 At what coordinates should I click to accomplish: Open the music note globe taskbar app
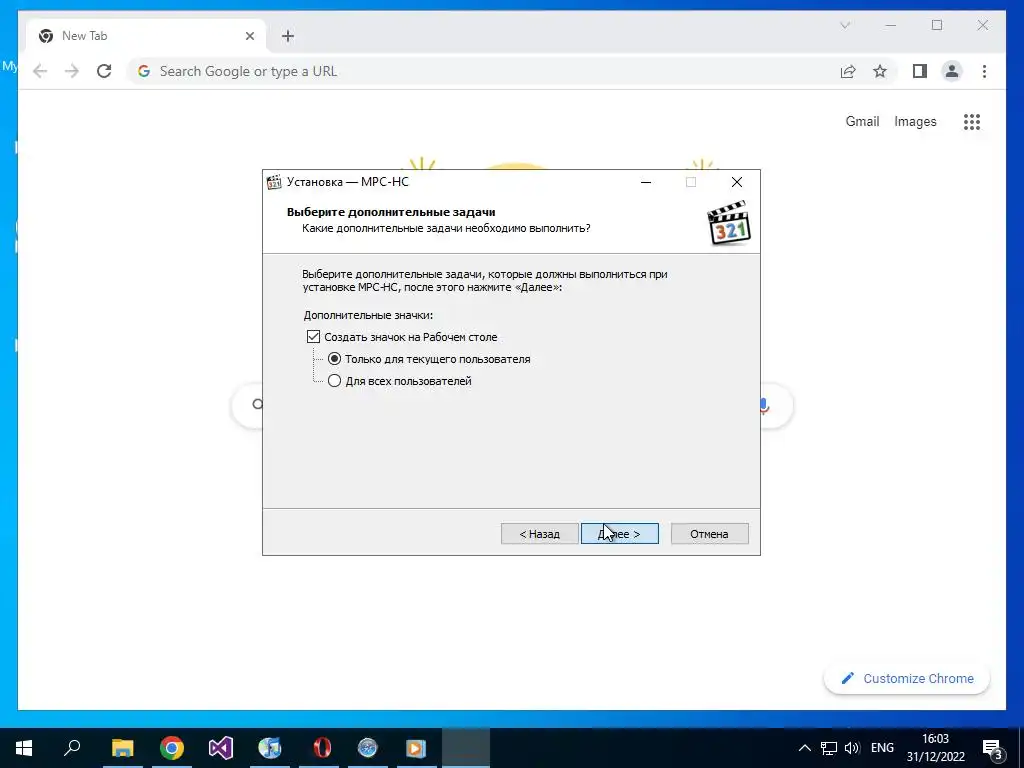270,748
